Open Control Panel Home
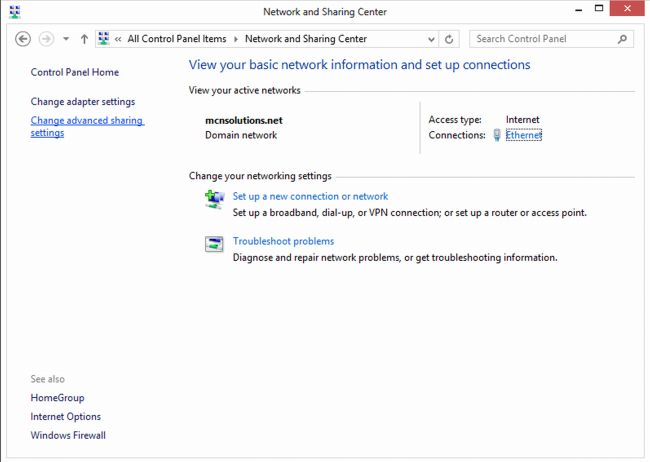The height and width of the screenshot is (462, 650). point(75,72)
